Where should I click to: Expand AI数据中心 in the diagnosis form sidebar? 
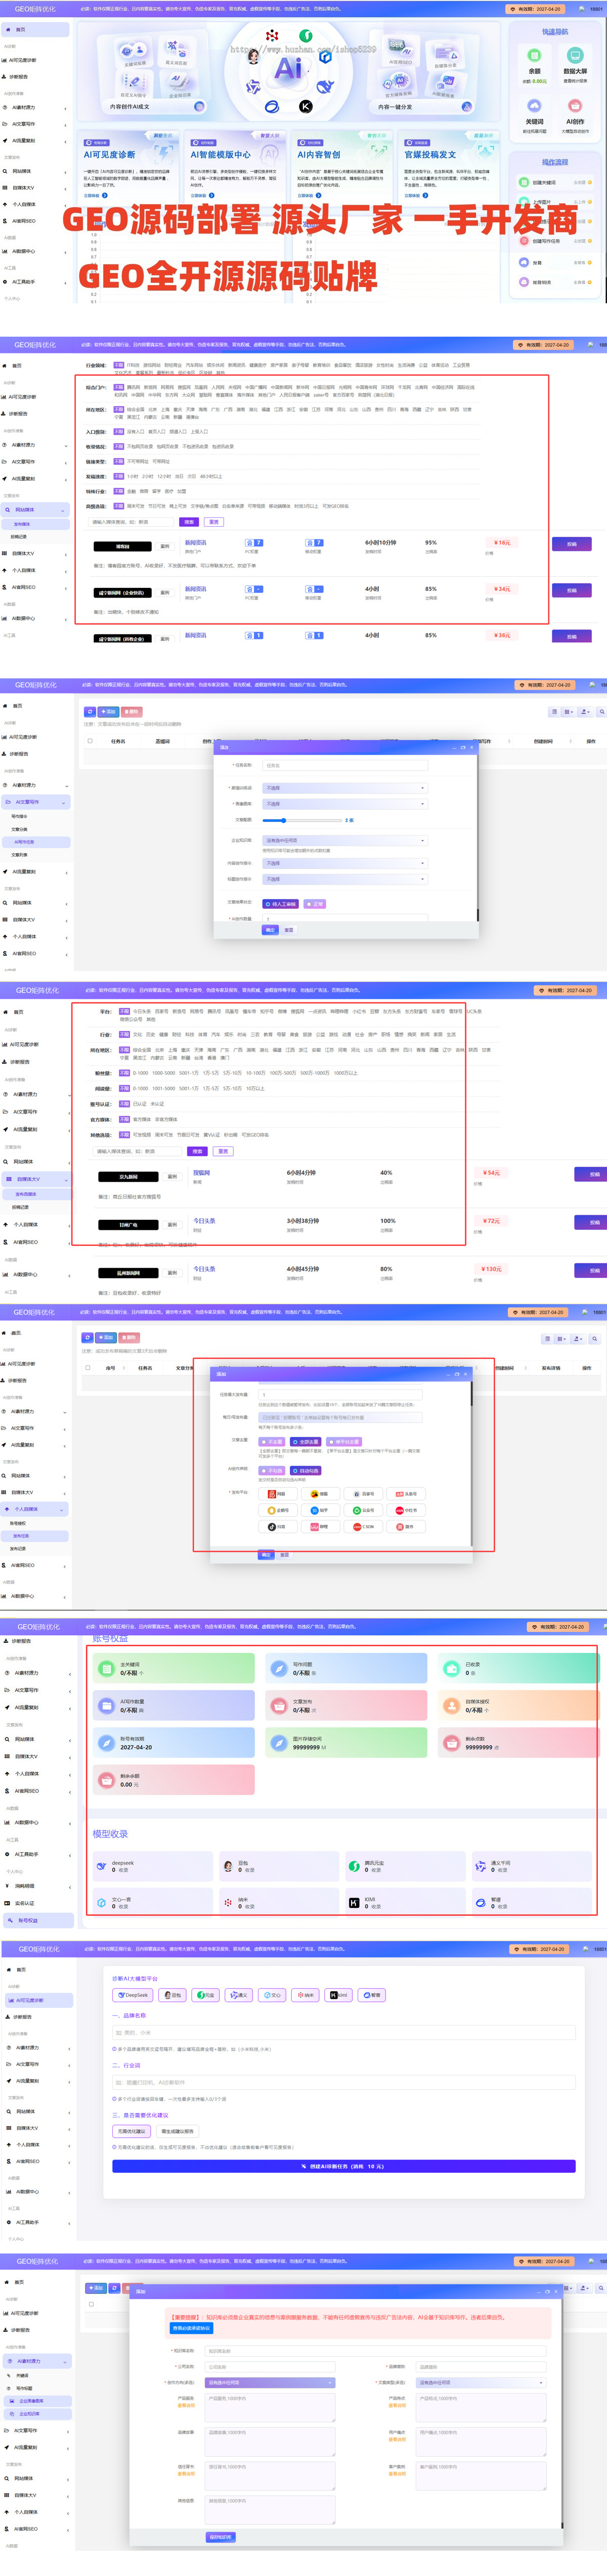pos(37,2191)
